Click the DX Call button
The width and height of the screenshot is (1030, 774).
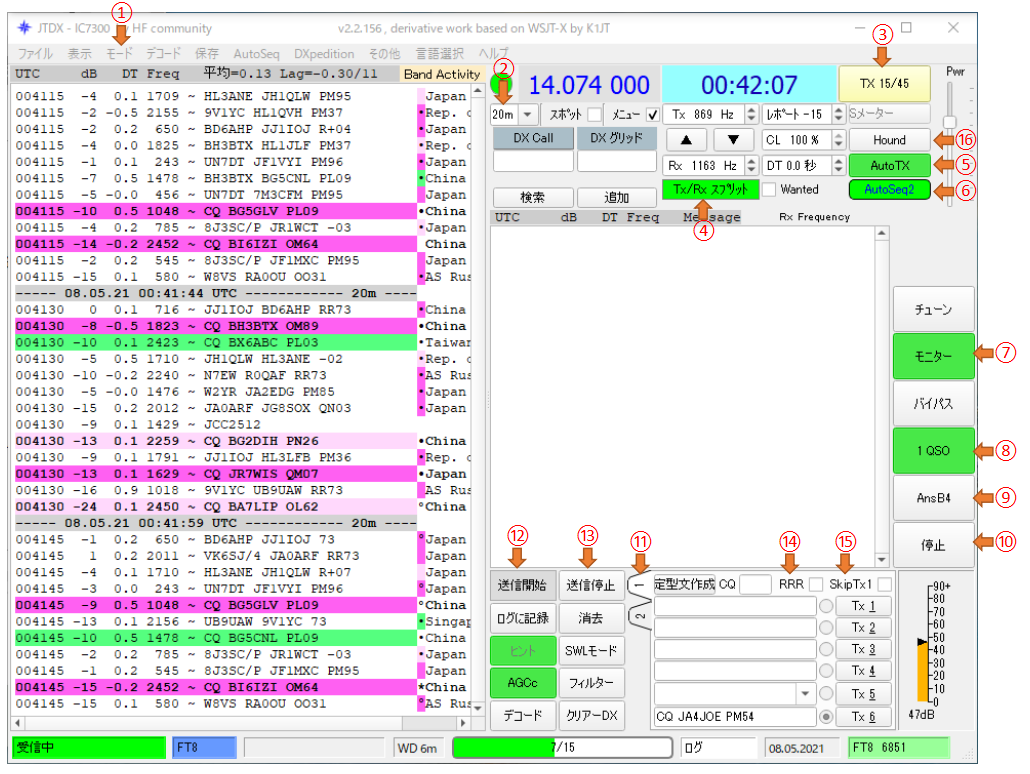(533, 138)
